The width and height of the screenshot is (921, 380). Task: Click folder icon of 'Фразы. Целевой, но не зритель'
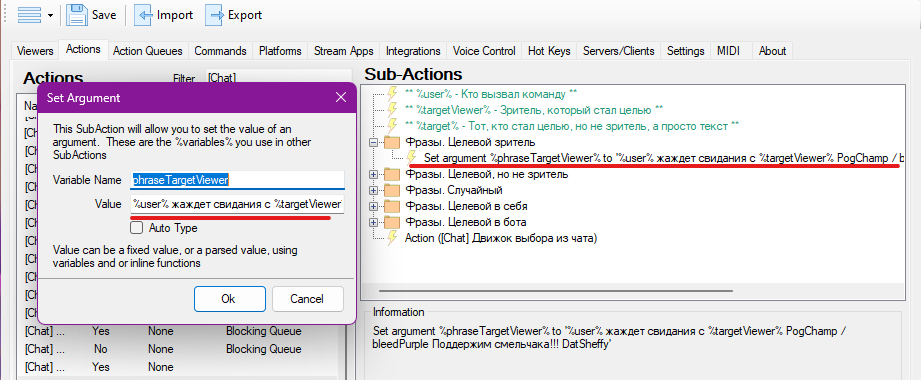(392, 174)
